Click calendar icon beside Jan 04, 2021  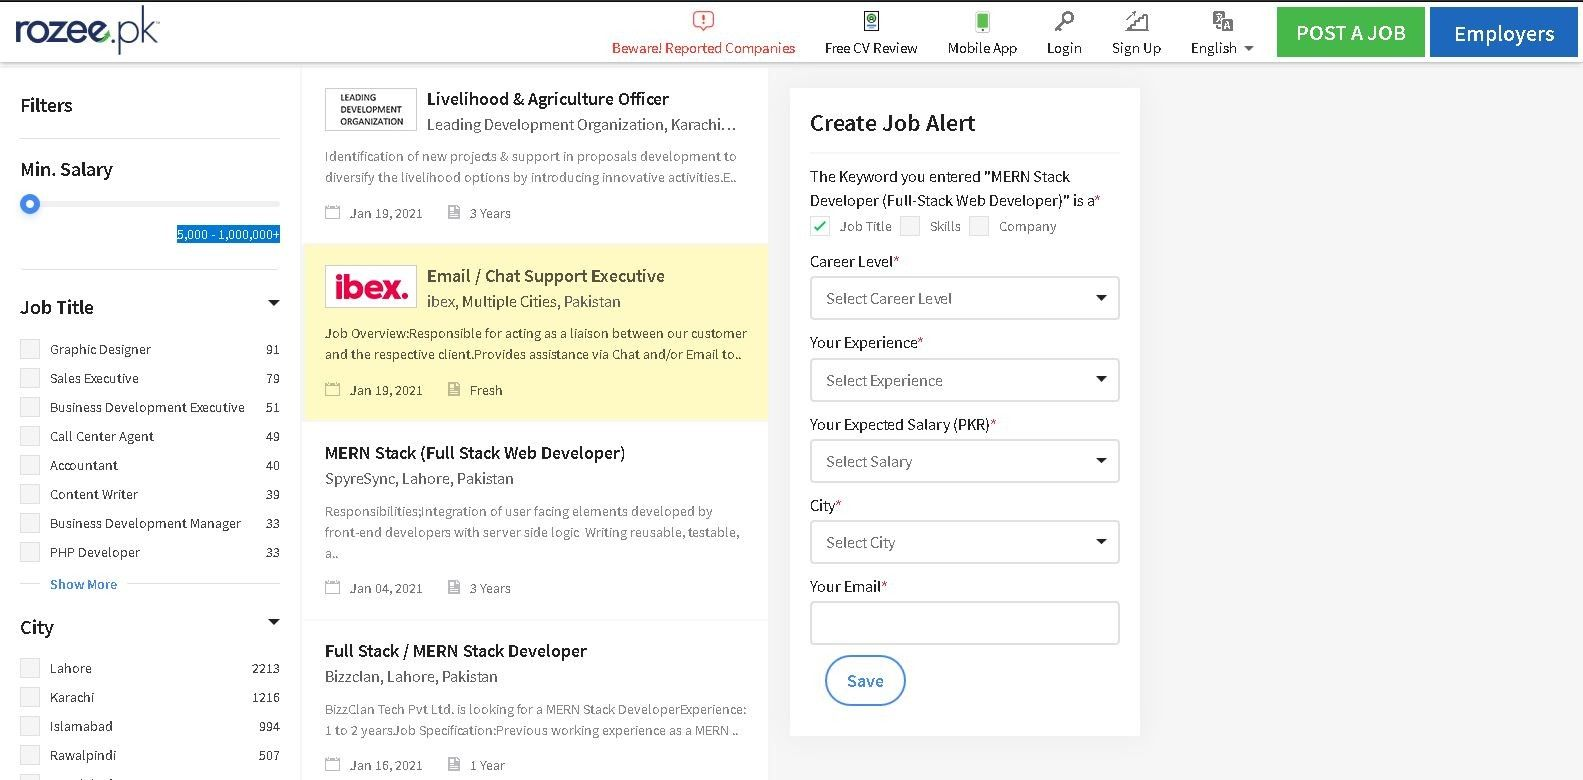[x=333, y=588]
